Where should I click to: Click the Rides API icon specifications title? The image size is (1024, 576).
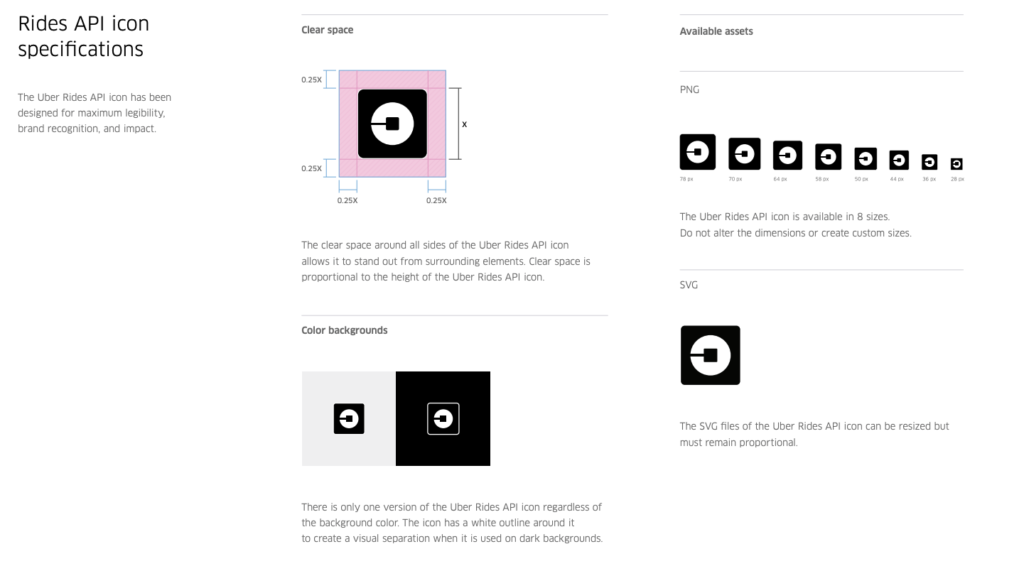click(x=84, y=36)
